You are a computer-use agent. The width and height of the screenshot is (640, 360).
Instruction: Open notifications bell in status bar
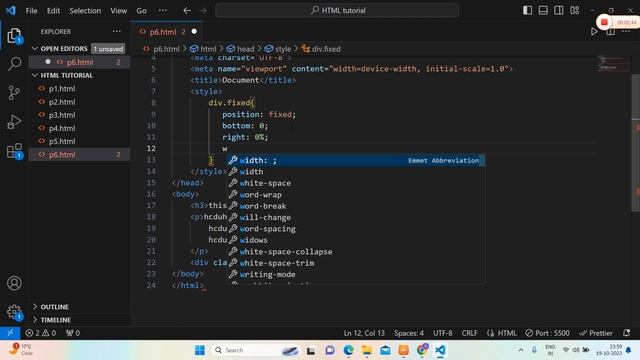(x=627, y=333)
